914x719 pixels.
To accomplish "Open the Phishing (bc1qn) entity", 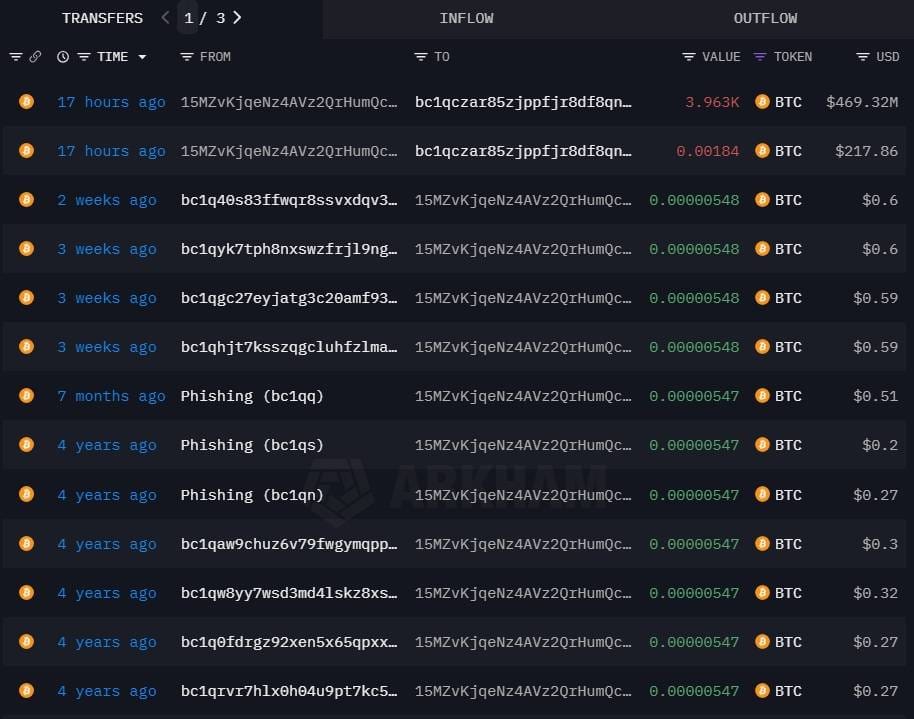I will [x=252, y=494].
